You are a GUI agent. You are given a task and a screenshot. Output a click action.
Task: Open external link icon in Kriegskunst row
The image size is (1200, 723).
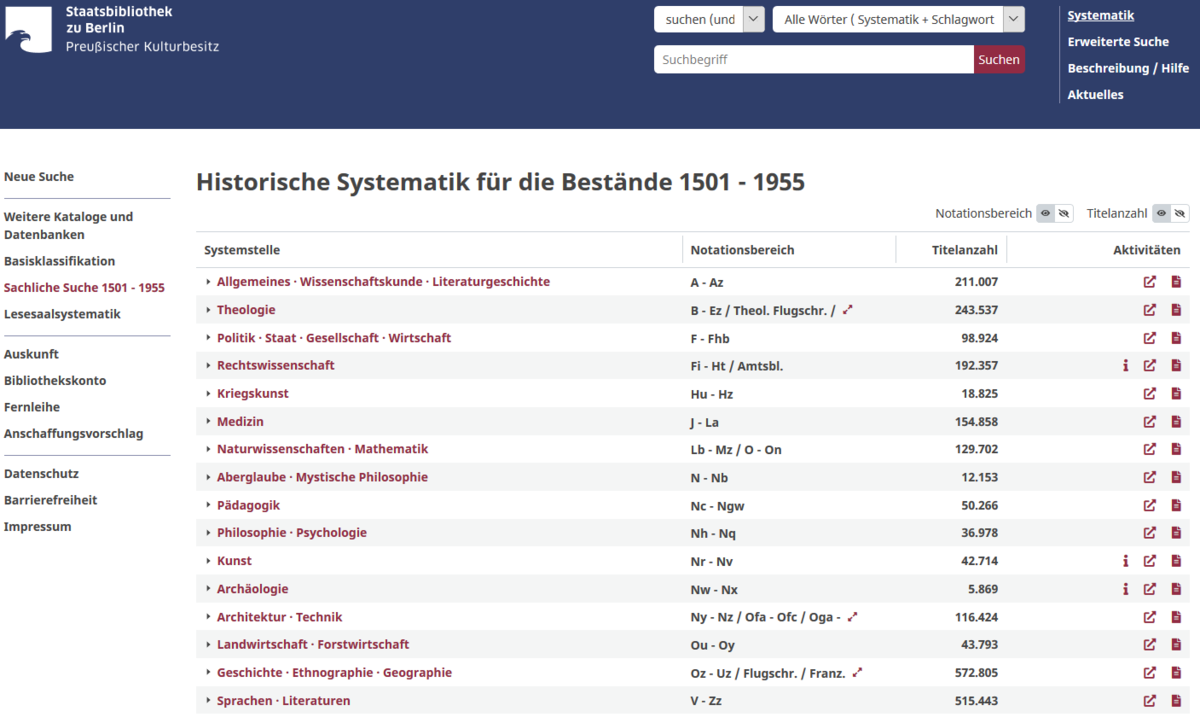(1150, 394)
